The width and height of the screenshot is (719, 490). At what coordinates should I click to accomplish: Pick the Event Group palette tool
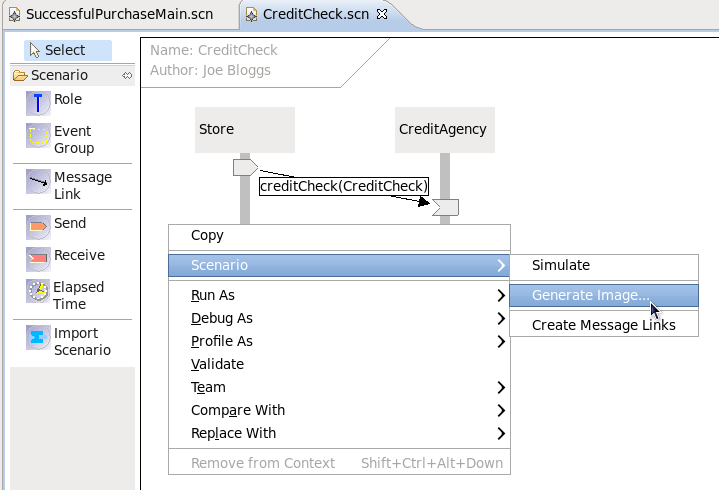pos(38,139)
